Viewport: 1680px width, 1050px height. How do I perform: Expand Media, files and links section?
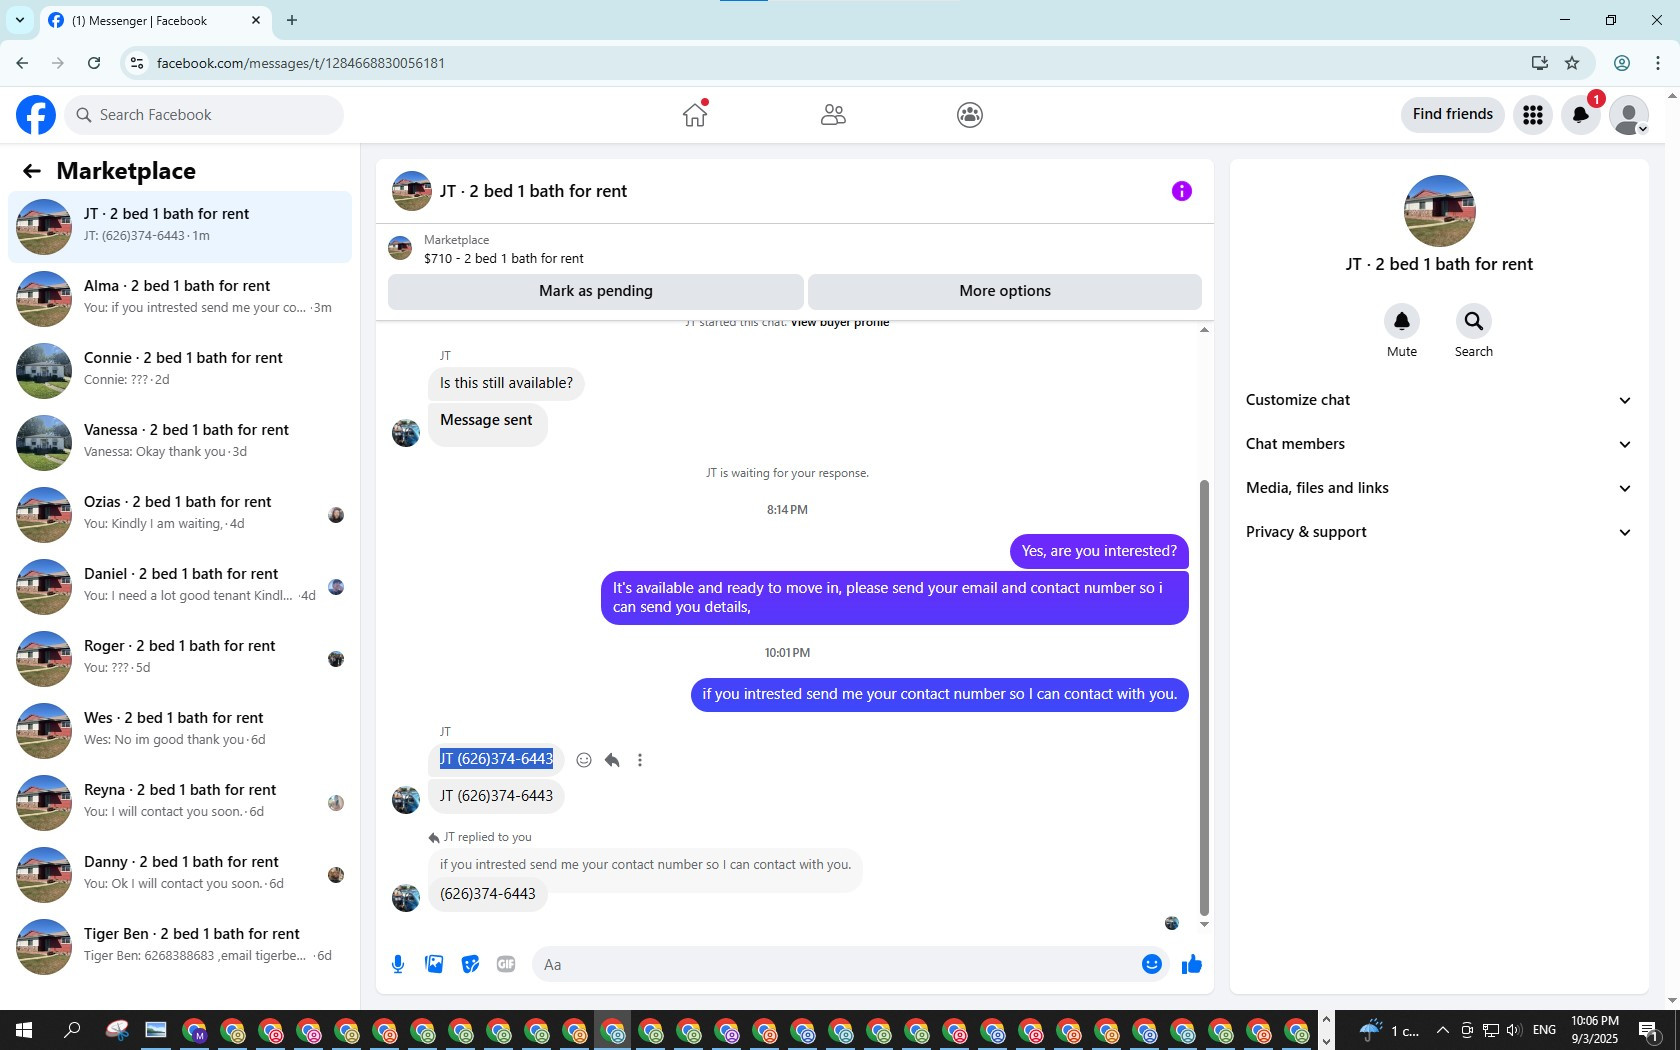tap(1439, 488)
